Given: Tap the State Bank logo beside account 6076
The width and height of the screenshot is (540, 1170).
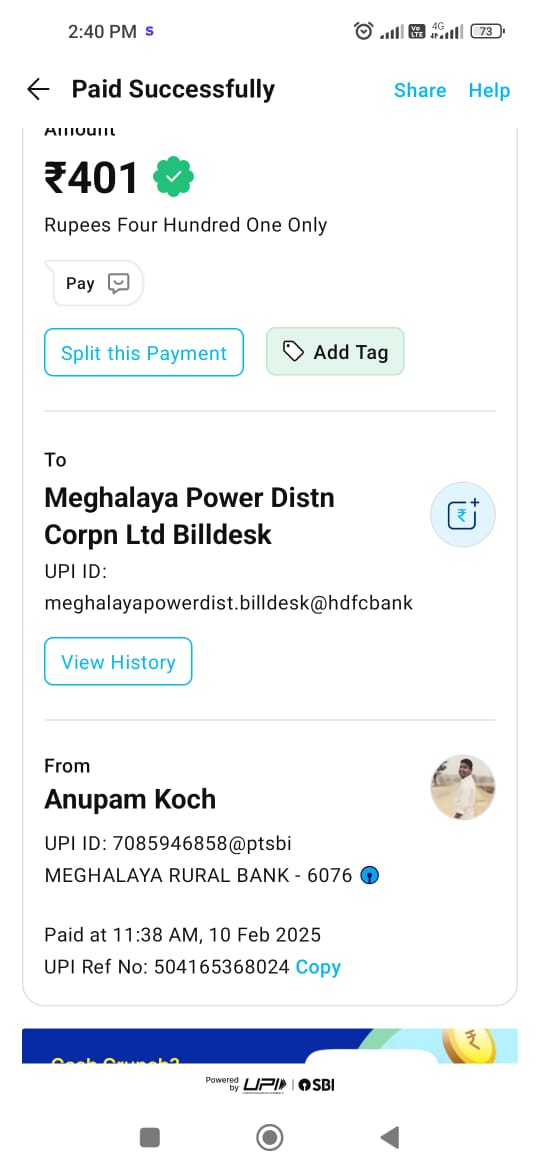Looking at the screenshot, I should point(369,875).
